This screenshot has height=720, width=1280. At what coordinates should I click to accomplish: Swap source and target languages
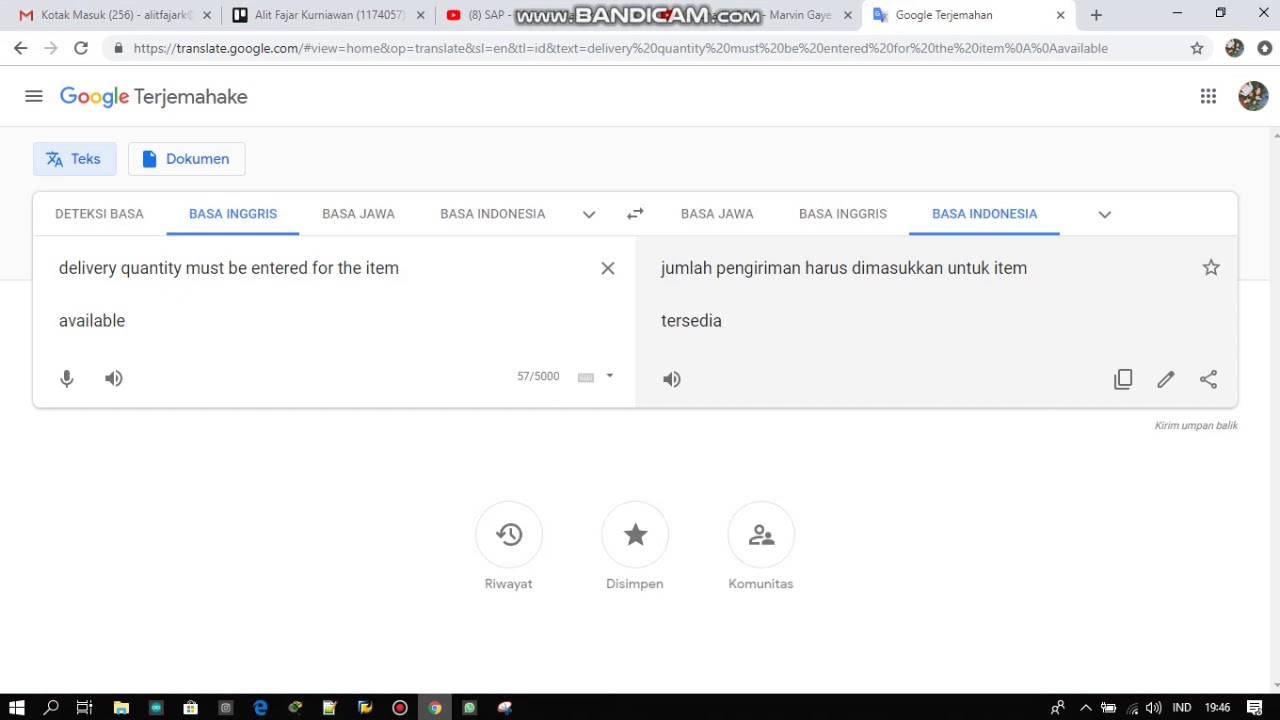click(635, 213)
